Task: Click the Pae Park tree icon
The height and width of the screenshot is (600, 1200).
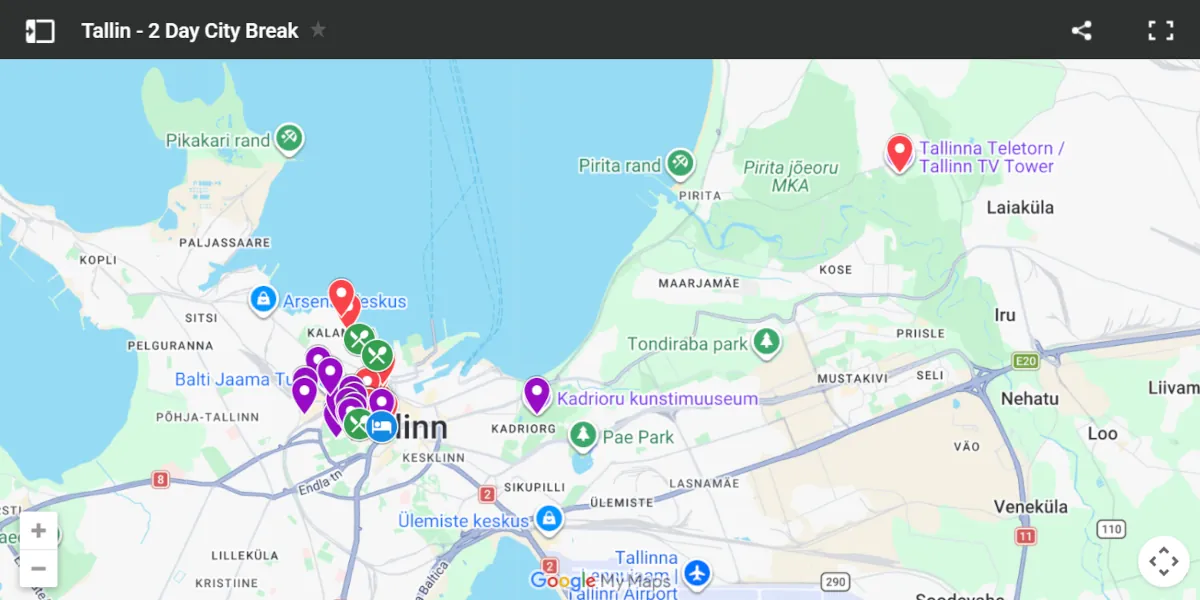Action: (583, 436)
